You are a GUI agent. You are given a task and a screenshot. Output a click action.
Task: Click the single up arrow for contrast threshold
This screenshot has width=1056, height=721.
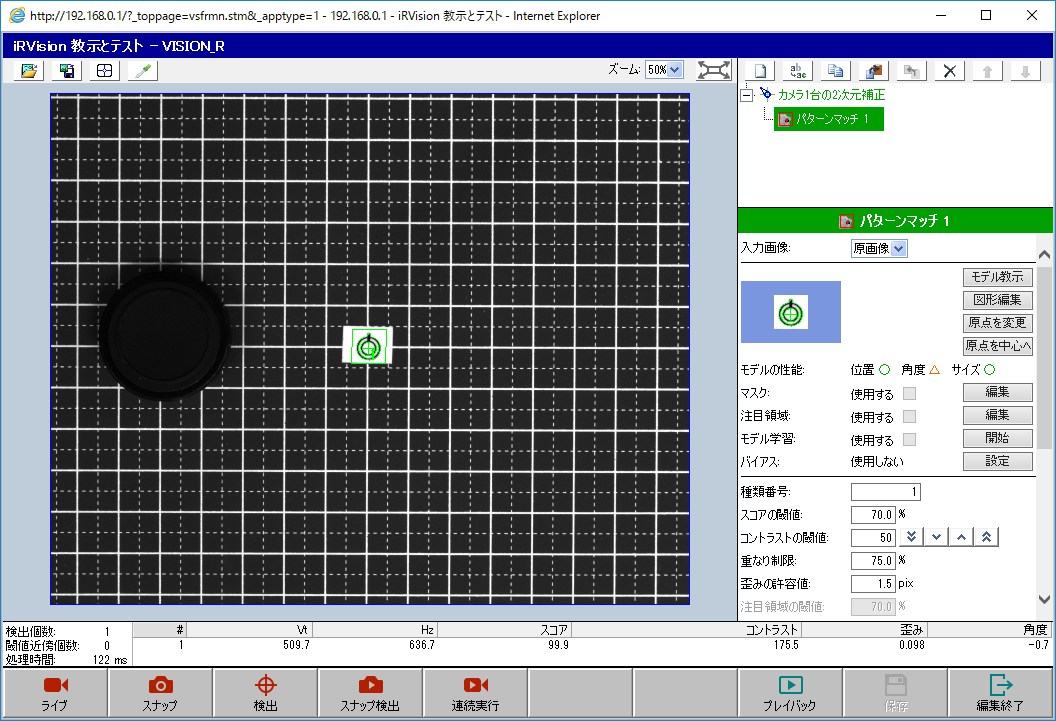(x=961, y=538)
